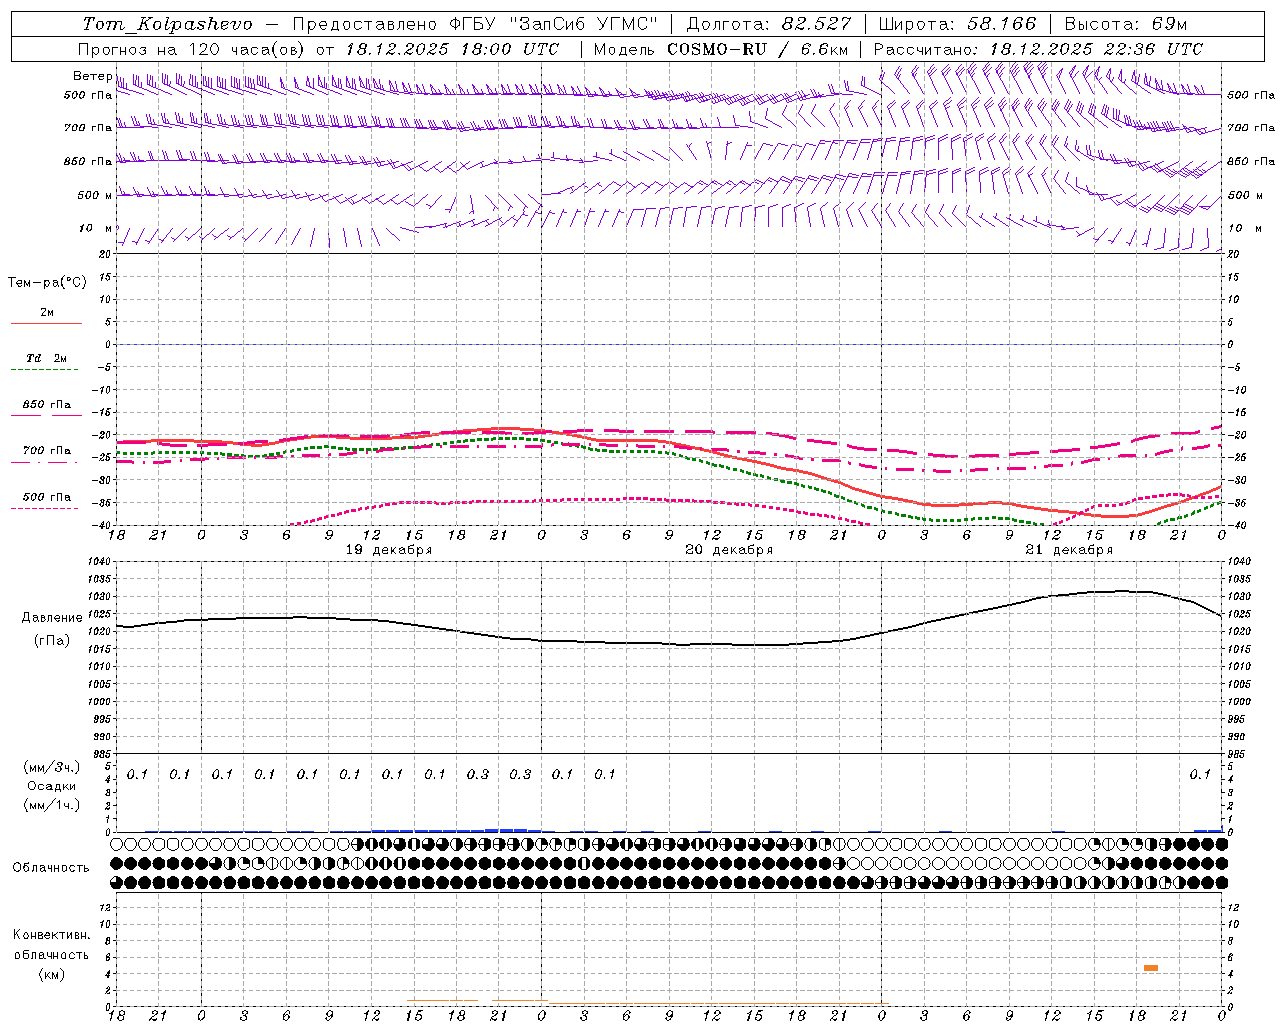This screenshot has width=1280, height=1024.
Task: Select the latitude value 58.166
Action: click(x=1001, y=24)
